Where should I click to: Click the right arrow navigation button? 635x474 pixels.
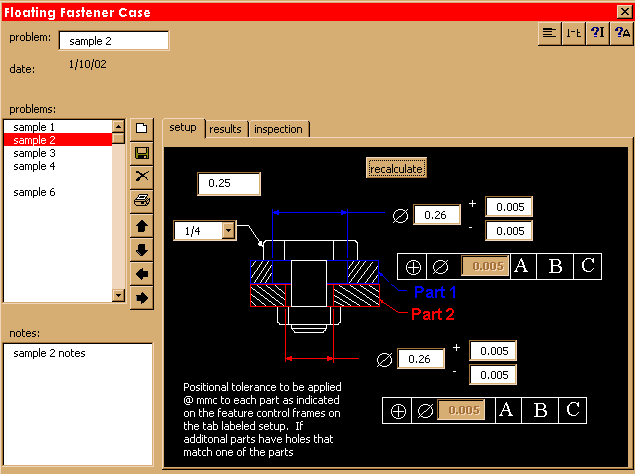coord(142,298)
